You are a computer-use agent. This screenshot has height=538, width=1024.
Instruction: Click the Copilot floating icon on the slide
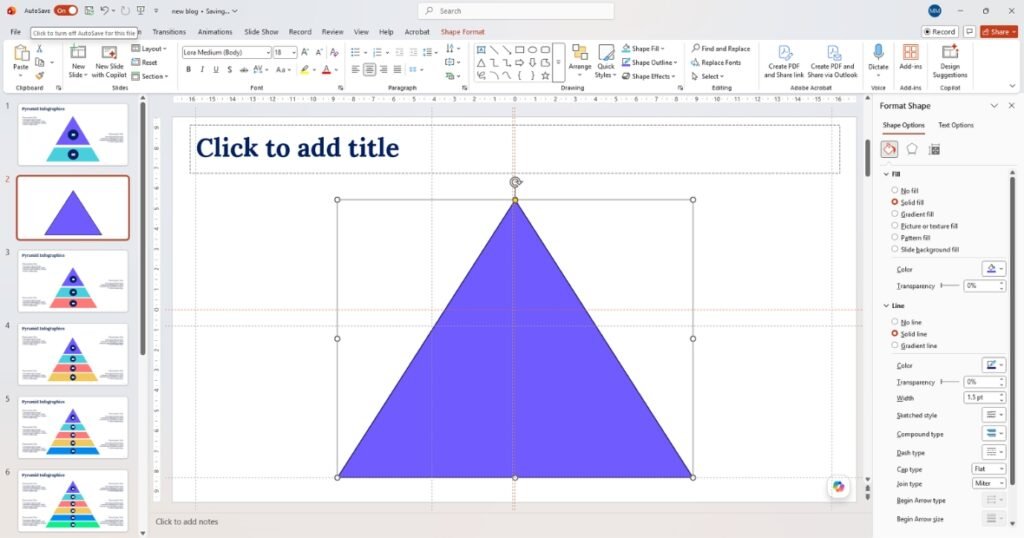click(x=839, y=486)
